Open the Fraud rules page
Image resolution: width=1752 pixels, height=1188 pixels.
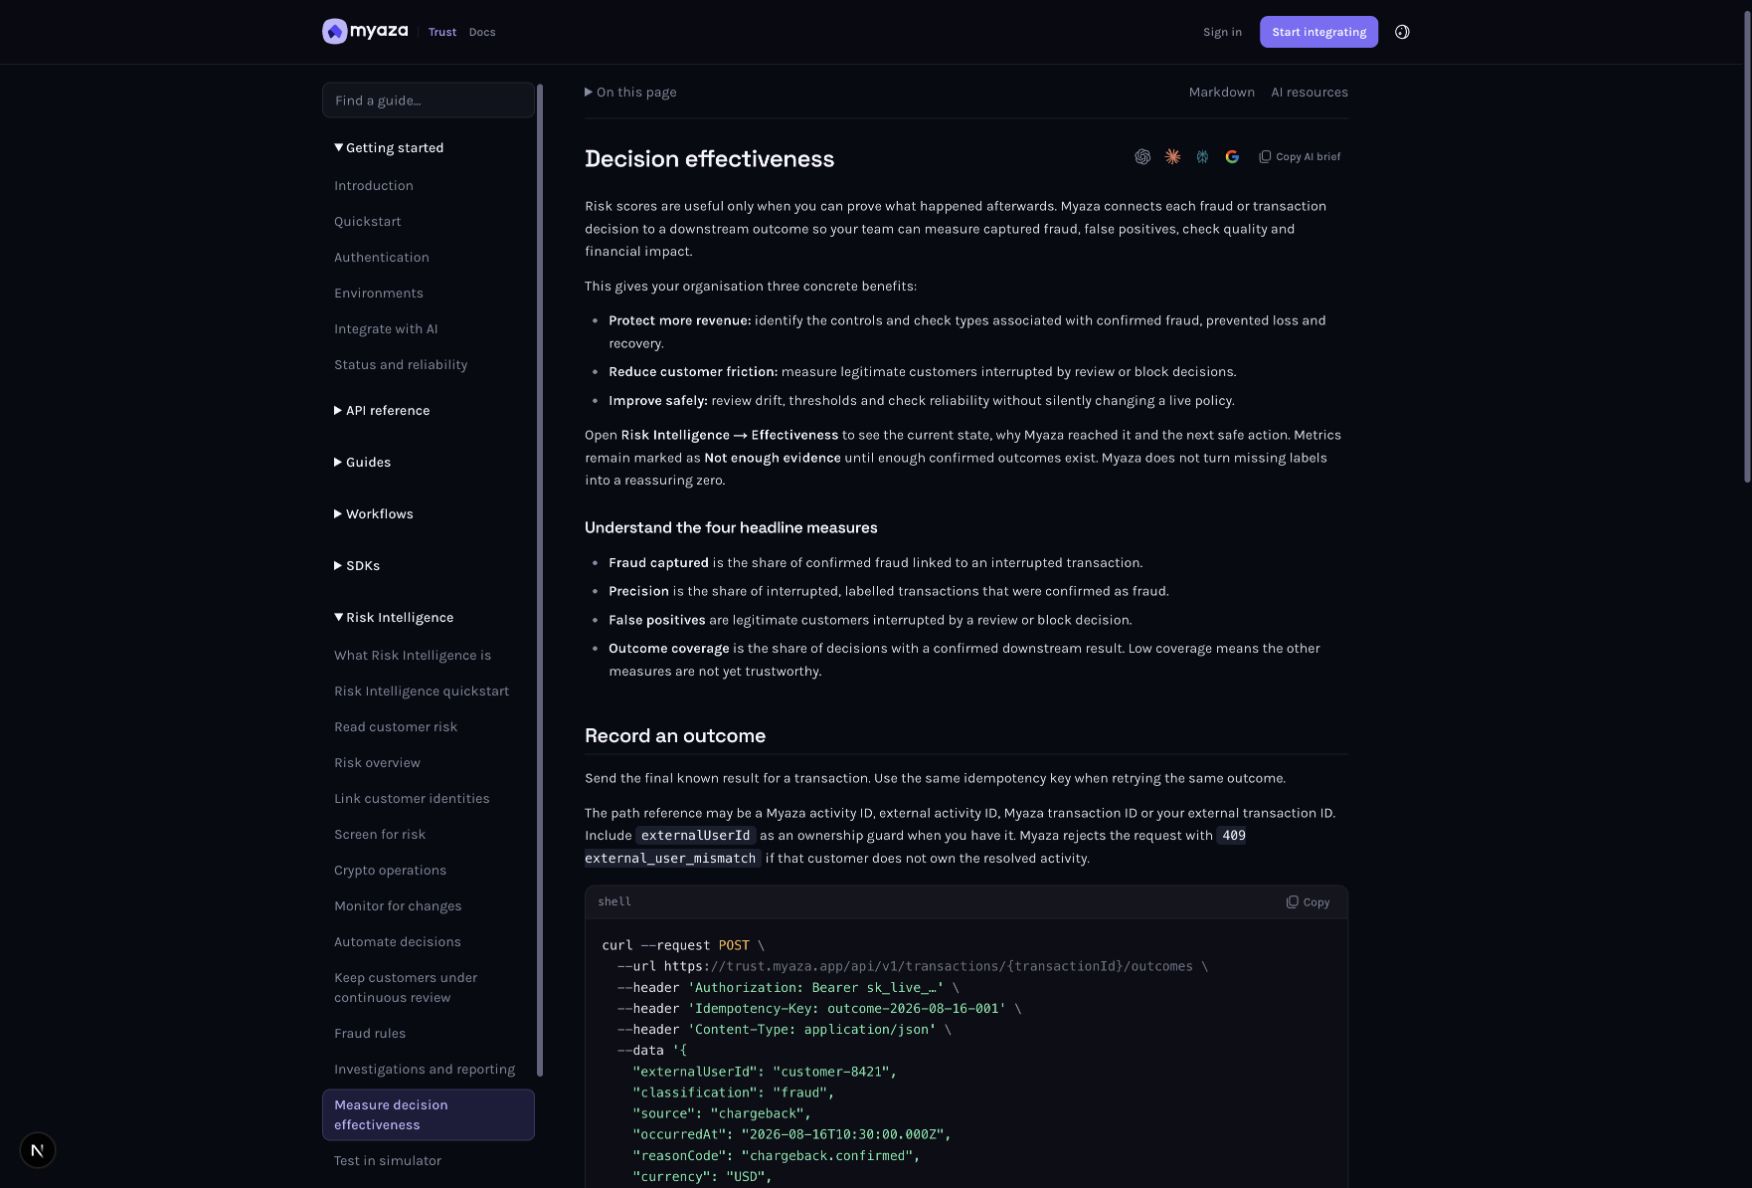tap(370, 1034)
